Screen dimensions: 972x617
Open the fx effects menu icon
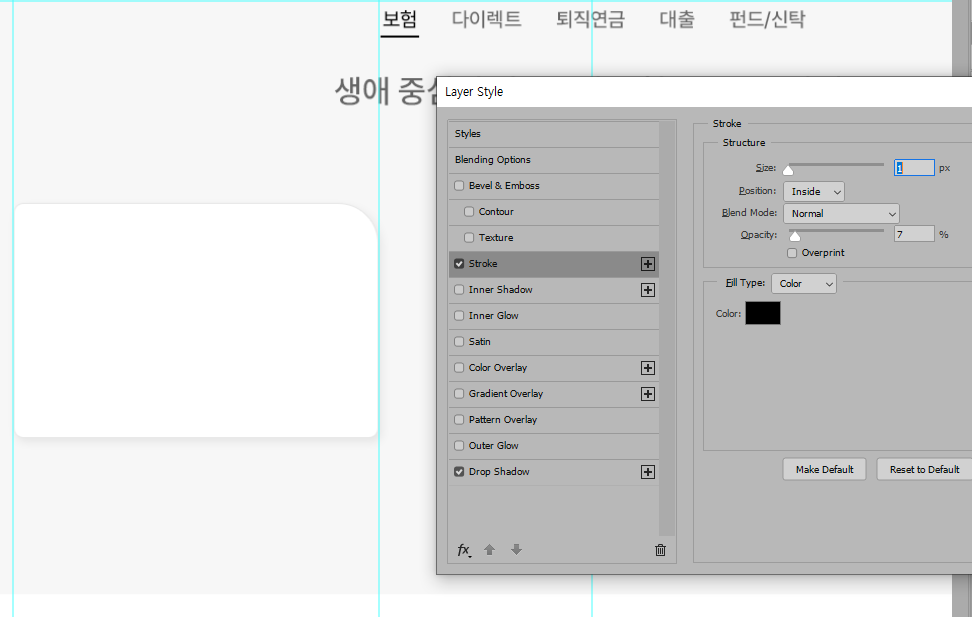tap(464, 550)
